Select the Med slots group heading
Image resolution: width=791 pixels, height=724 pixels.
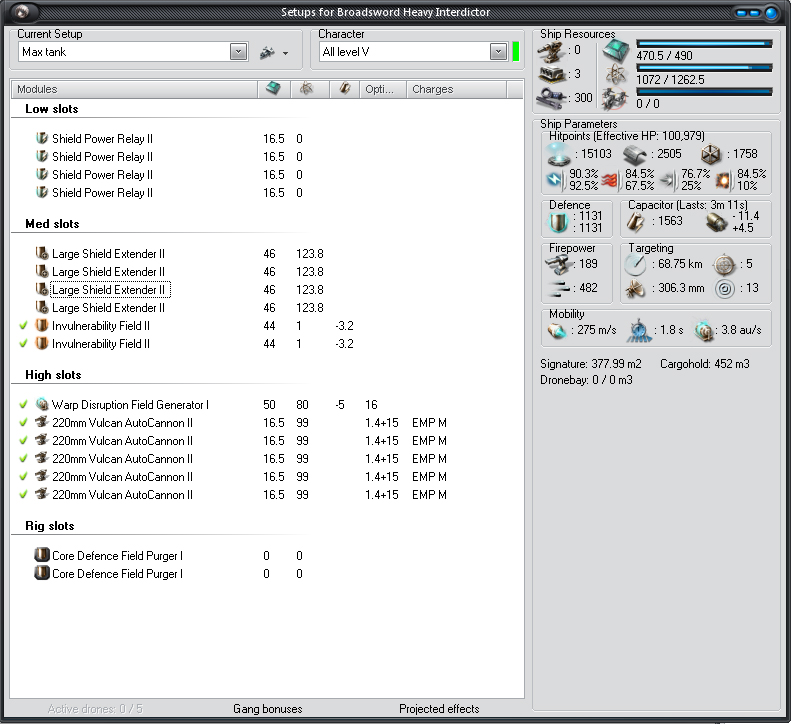point(52,224)
